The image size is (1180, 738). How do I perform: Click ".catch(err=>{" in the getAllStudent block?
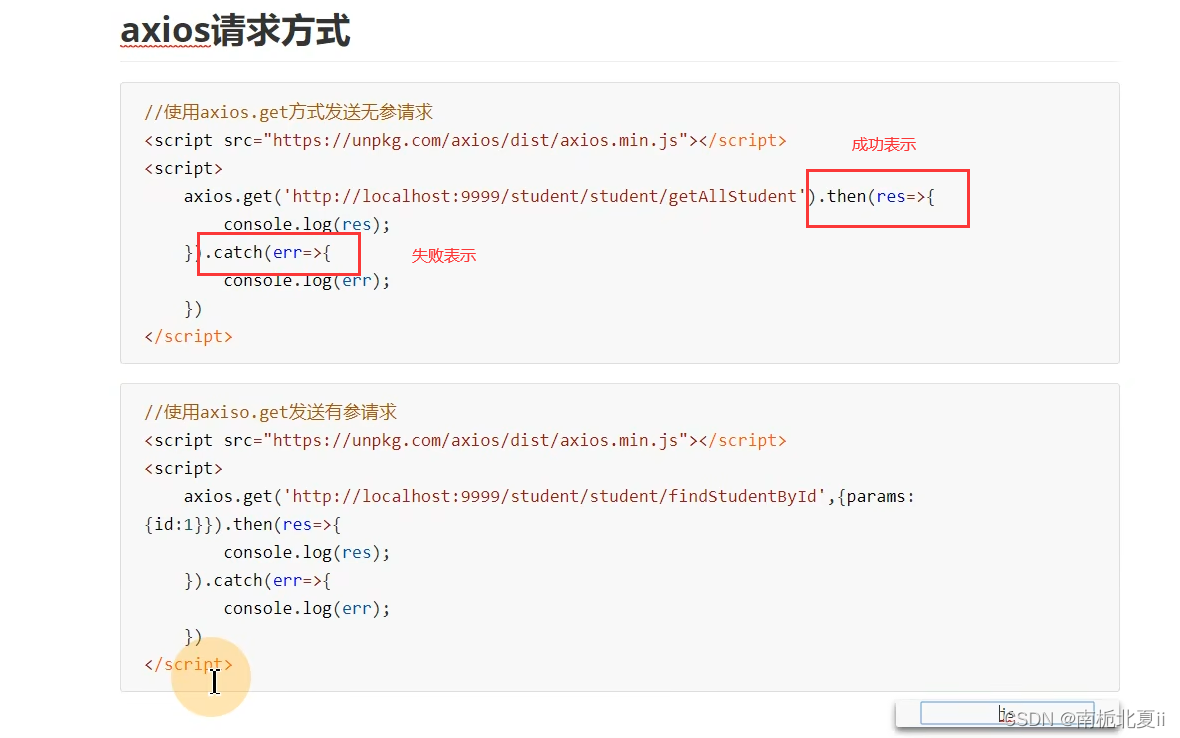coord(267,253)
